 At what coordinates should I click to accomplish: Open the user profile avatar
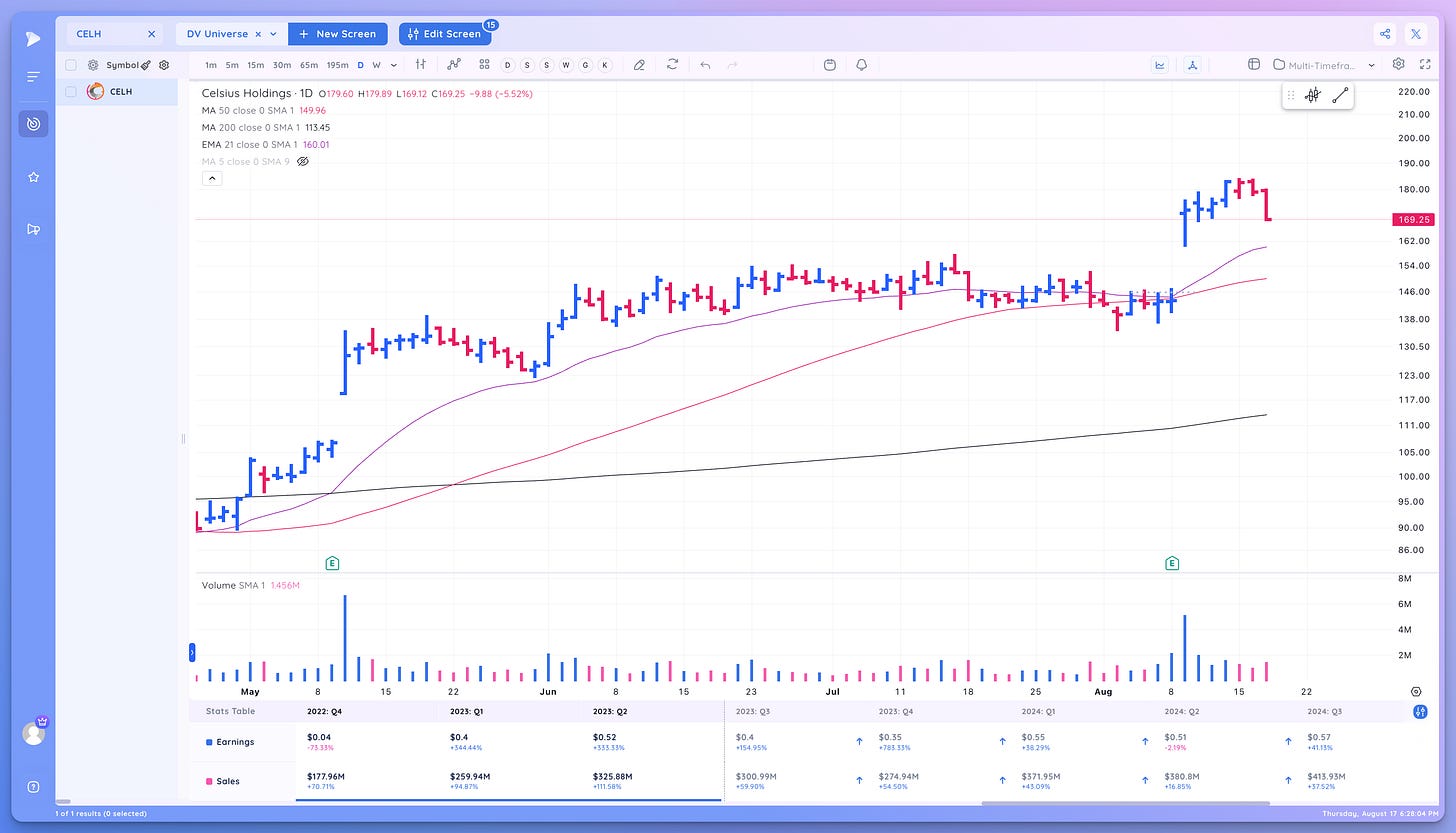tap(33, 733)
